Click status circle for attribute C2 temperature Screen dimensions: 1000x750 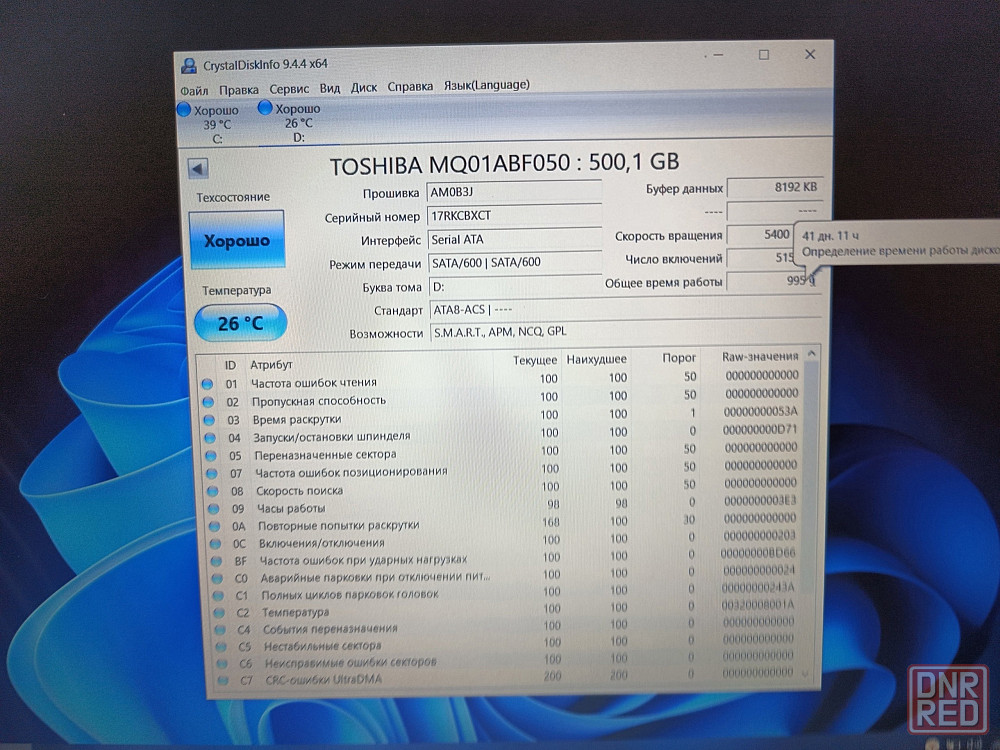(x=211, y=612)
